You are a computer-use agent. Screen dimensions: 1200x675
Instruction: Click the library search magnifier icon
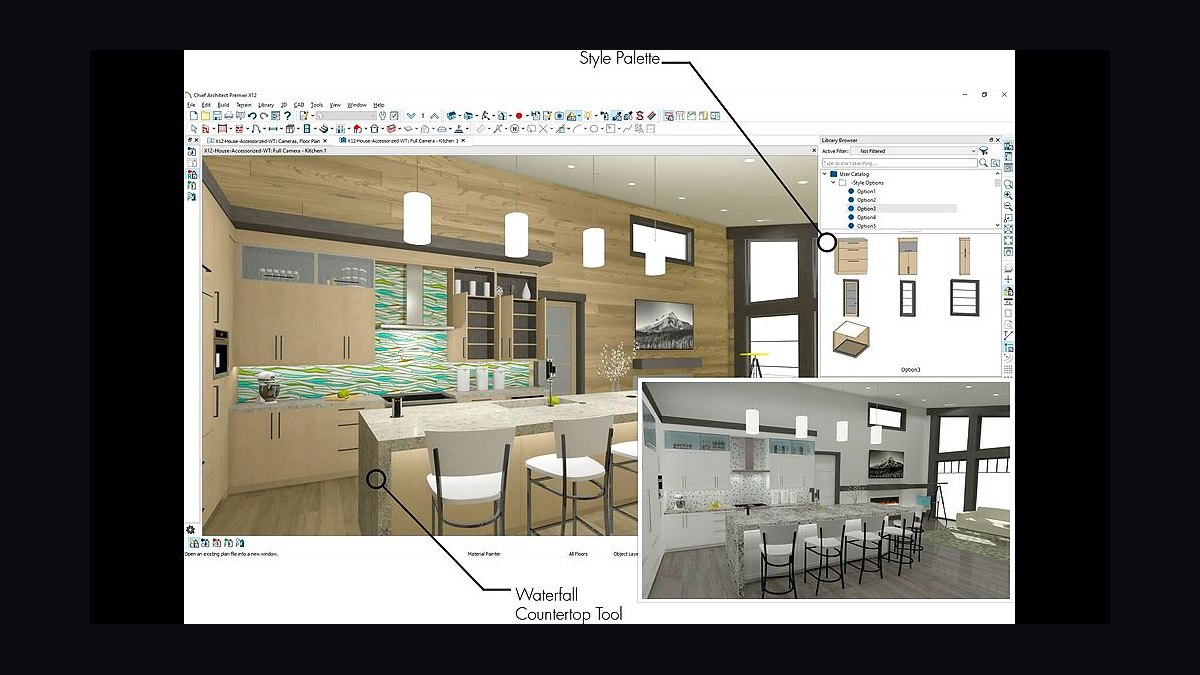[983, 163]
